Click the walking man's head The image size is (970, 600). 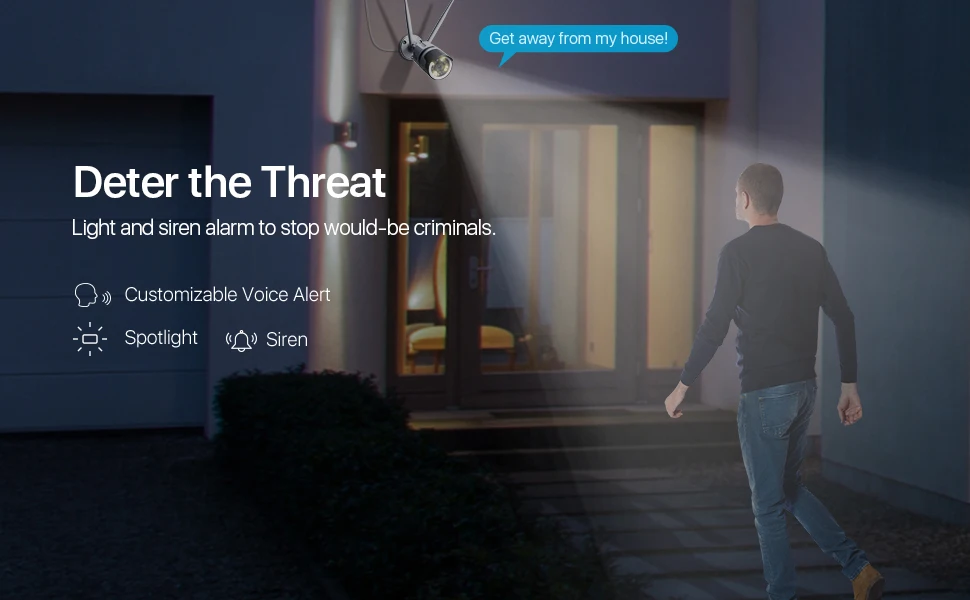[760, 194]
